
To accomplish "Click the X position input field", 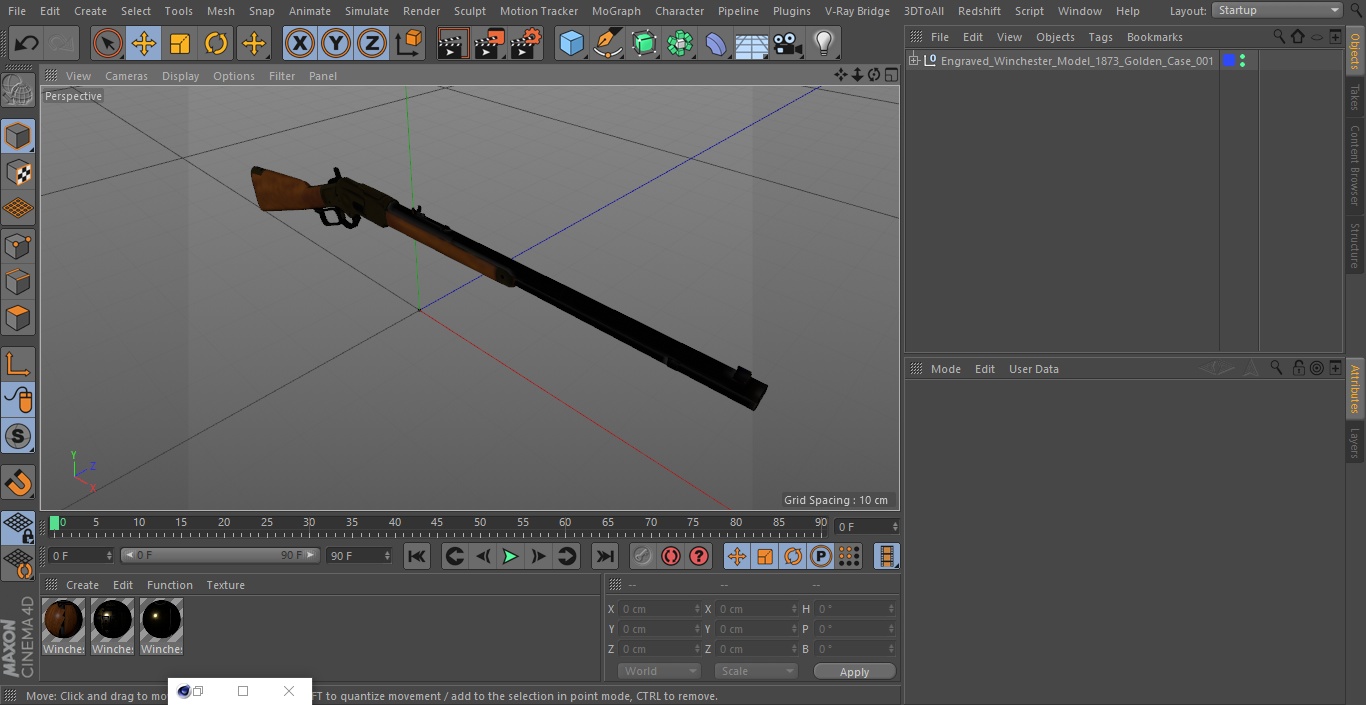I will [x=660, y=609].
